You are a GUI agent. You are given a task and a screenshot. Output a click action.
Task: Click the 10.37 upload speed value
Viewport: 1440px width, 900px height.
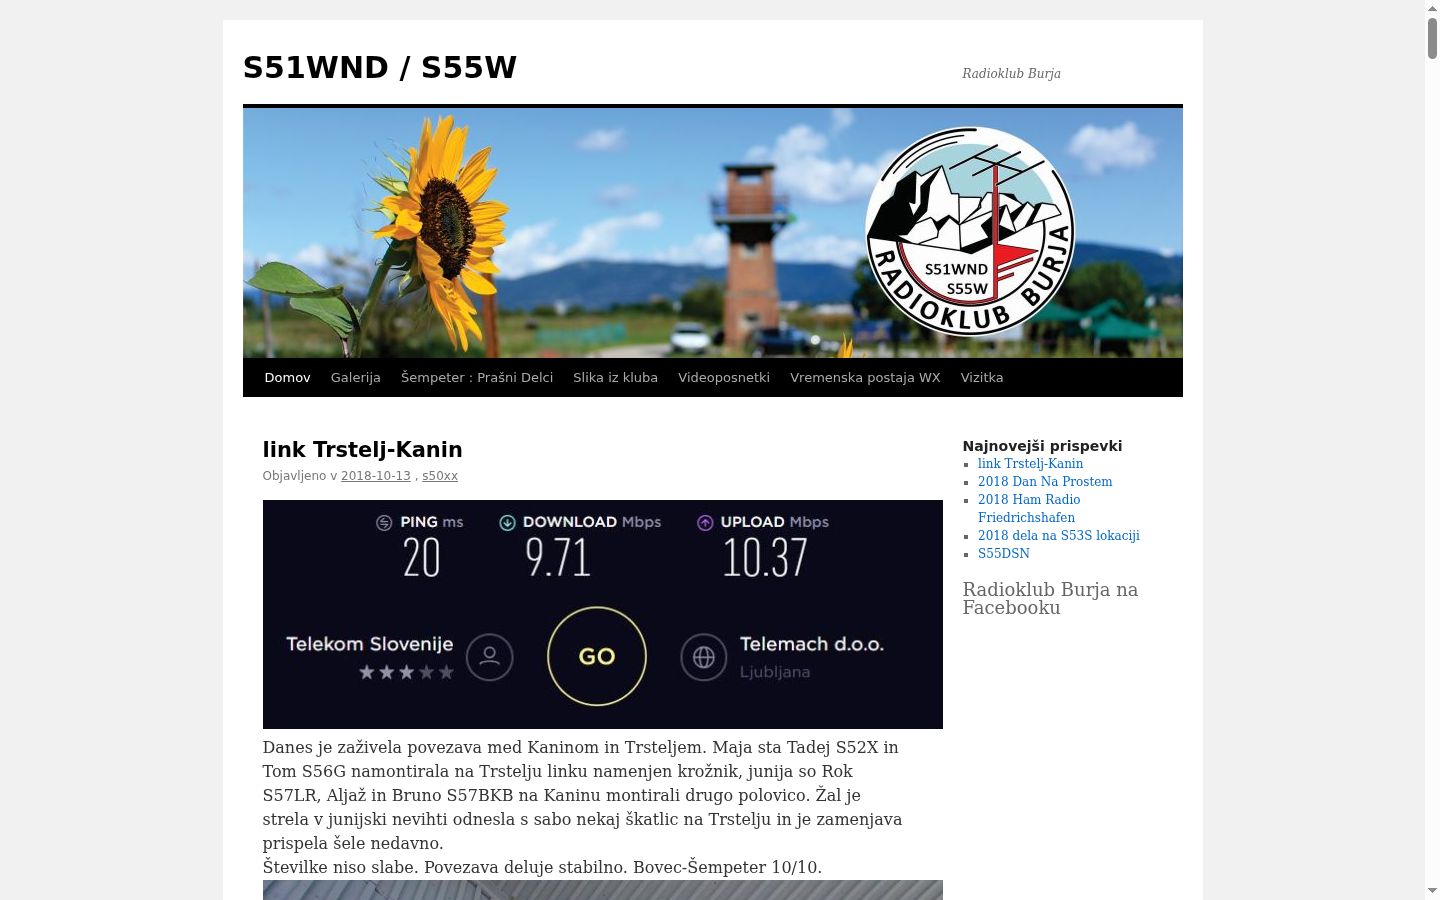point(765,557)
